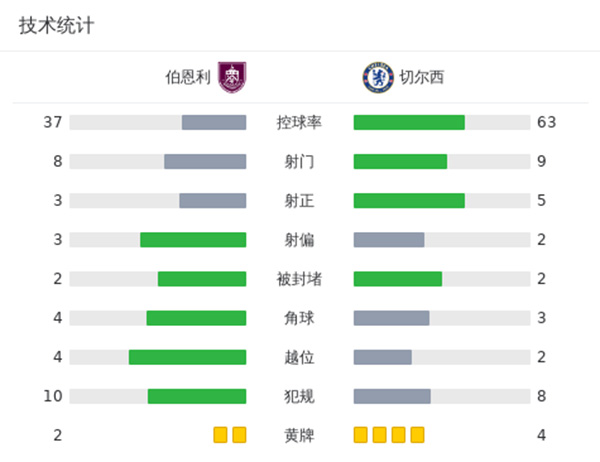600x462 pixels.
Task: Click Chelsea's green 控球率 bar
Action: pos(409,123)
